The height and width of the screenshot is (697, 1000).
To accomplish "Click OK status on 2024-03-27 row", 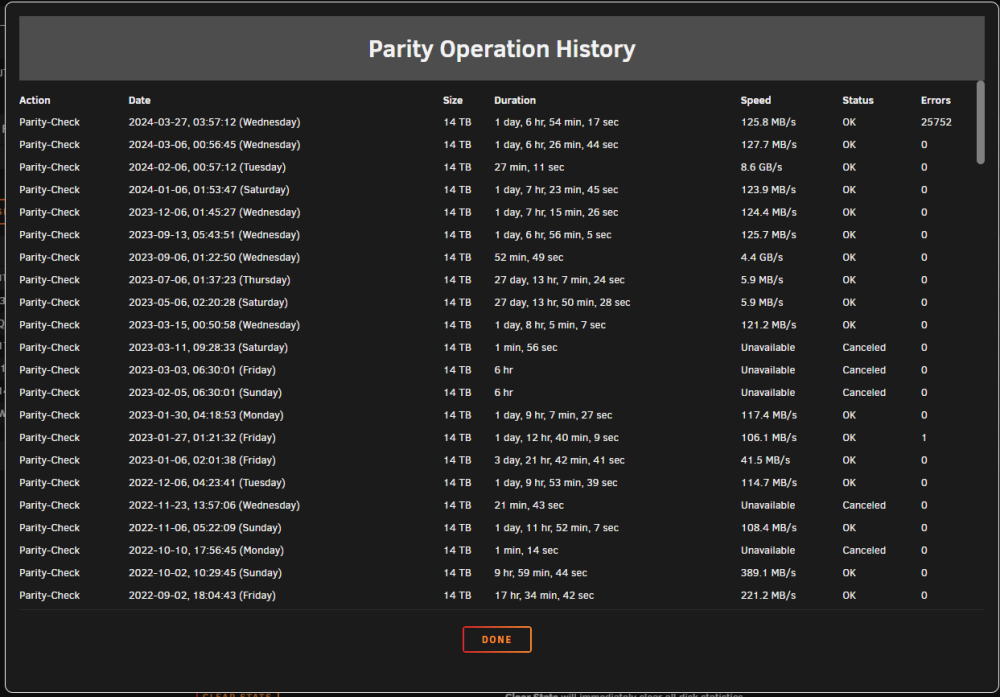I will tap(849, 122).
